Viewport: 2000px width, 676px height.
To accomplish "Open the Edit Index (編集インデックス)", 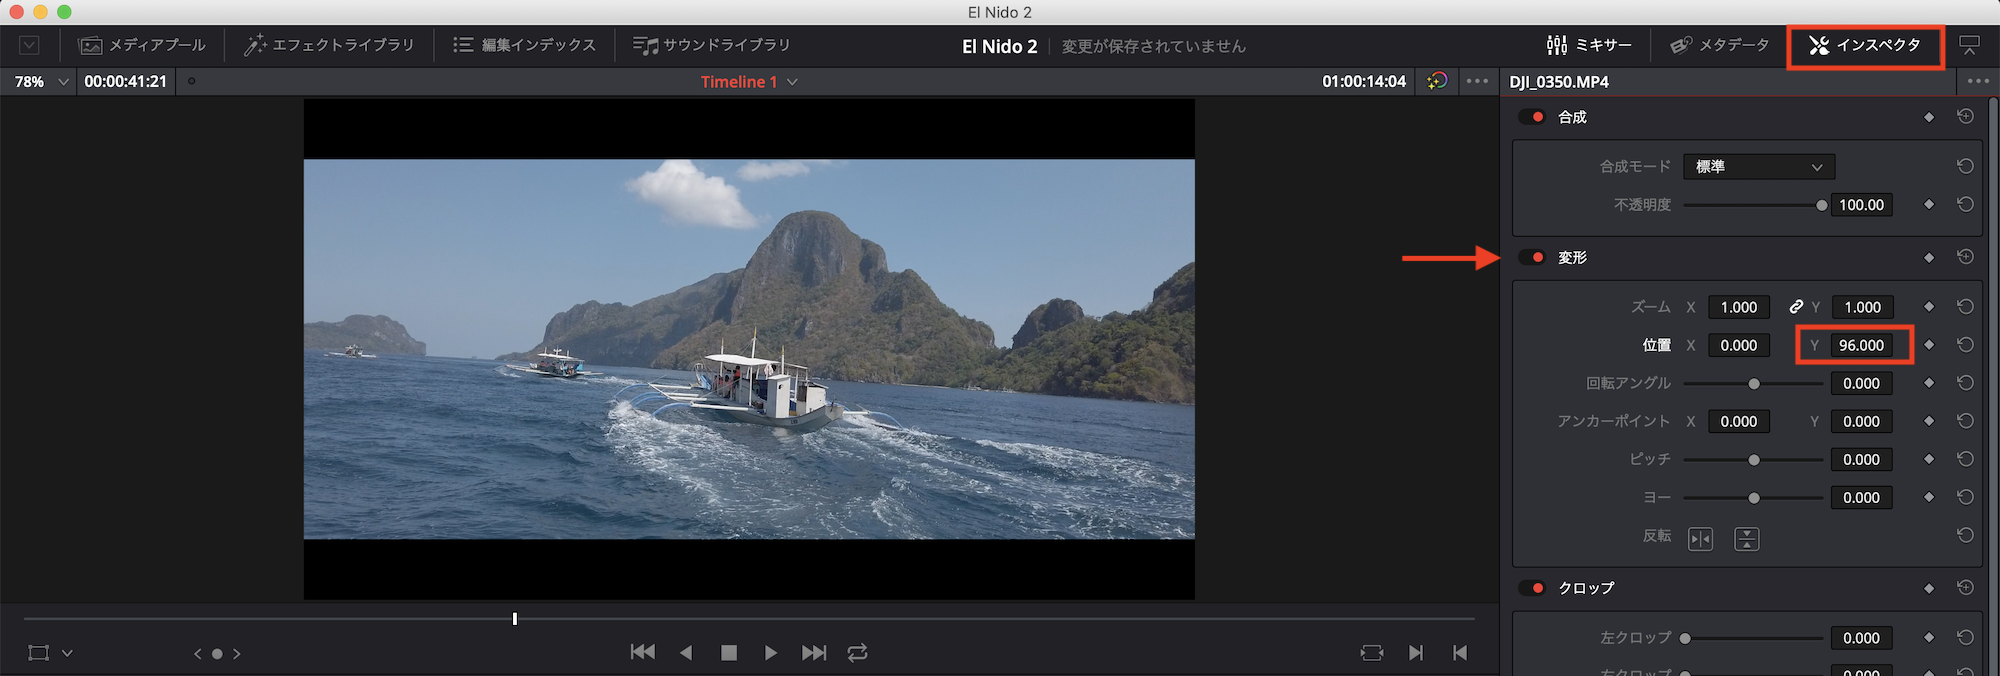I will click(x=524, y=45).
